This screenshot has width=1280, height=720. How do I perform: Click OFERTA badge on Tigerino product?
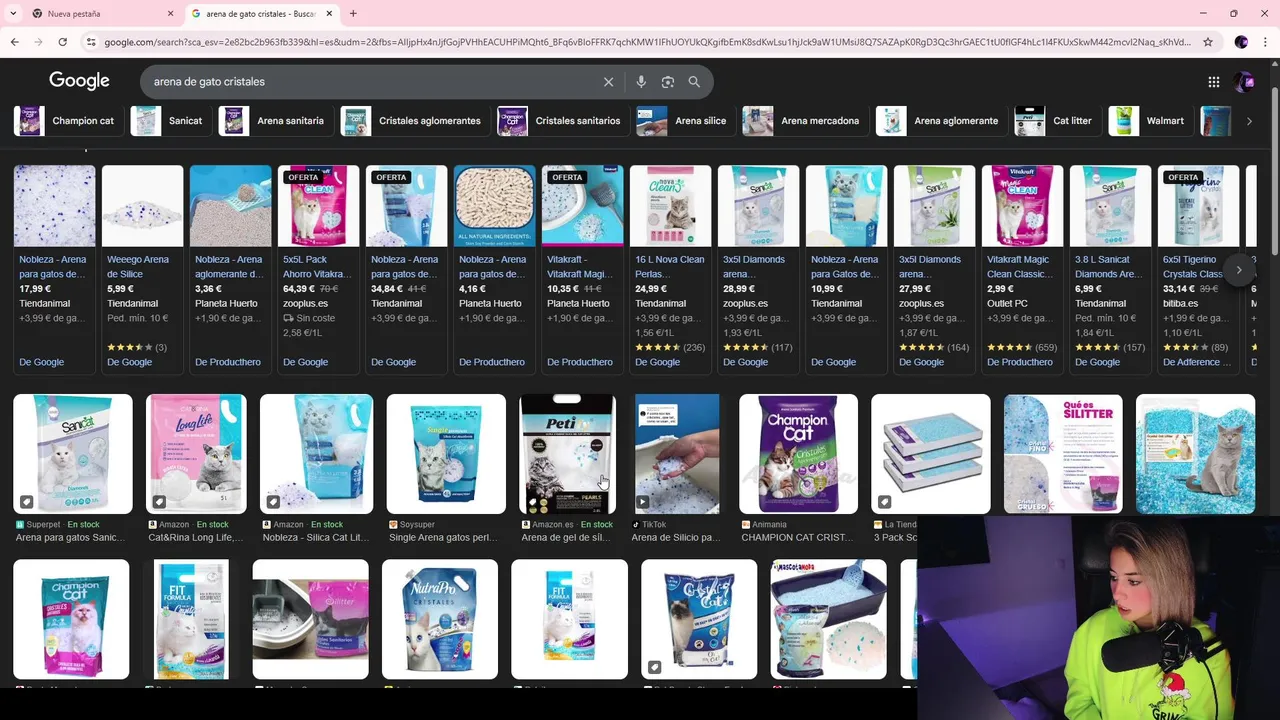[1183, 178]
